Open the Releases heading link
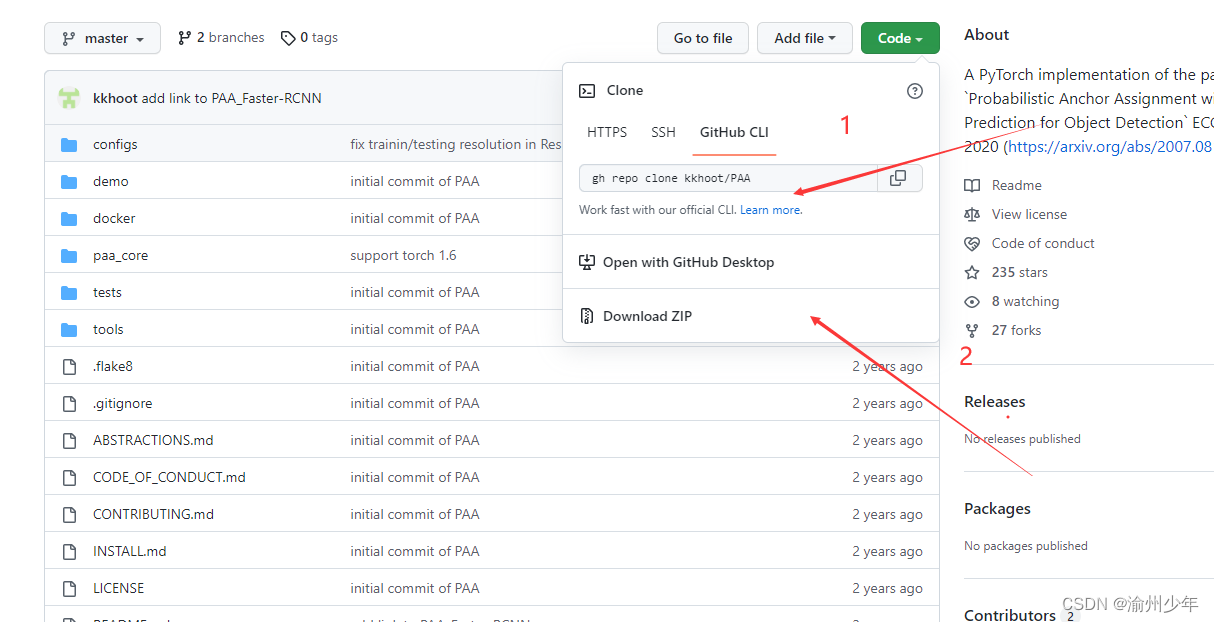Viewport: 1214px width, 622px height. (995, 402)
